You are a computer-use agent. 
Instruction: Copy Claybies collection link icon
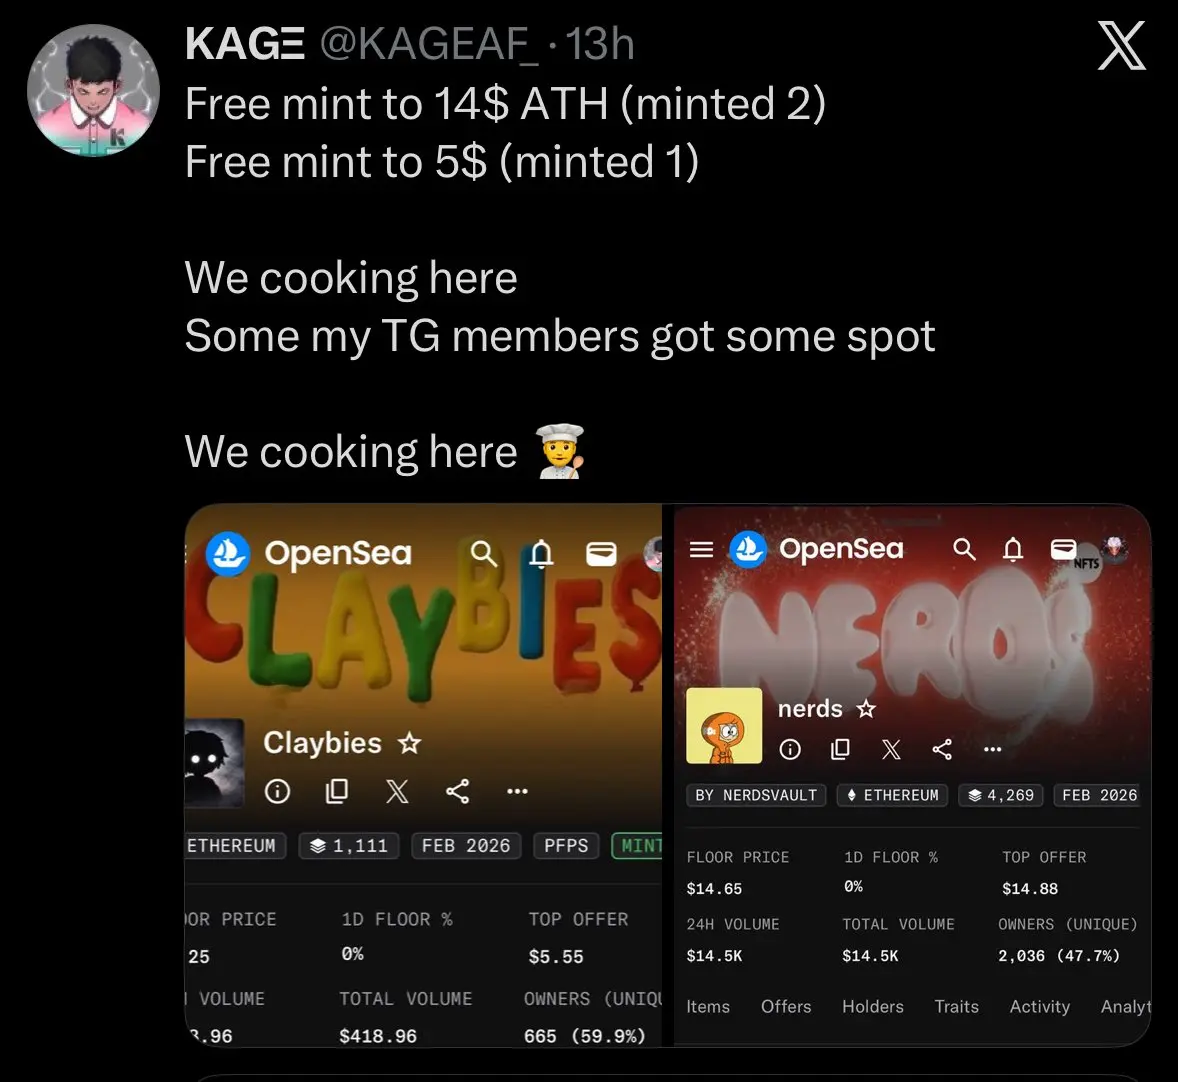point(337,791)
